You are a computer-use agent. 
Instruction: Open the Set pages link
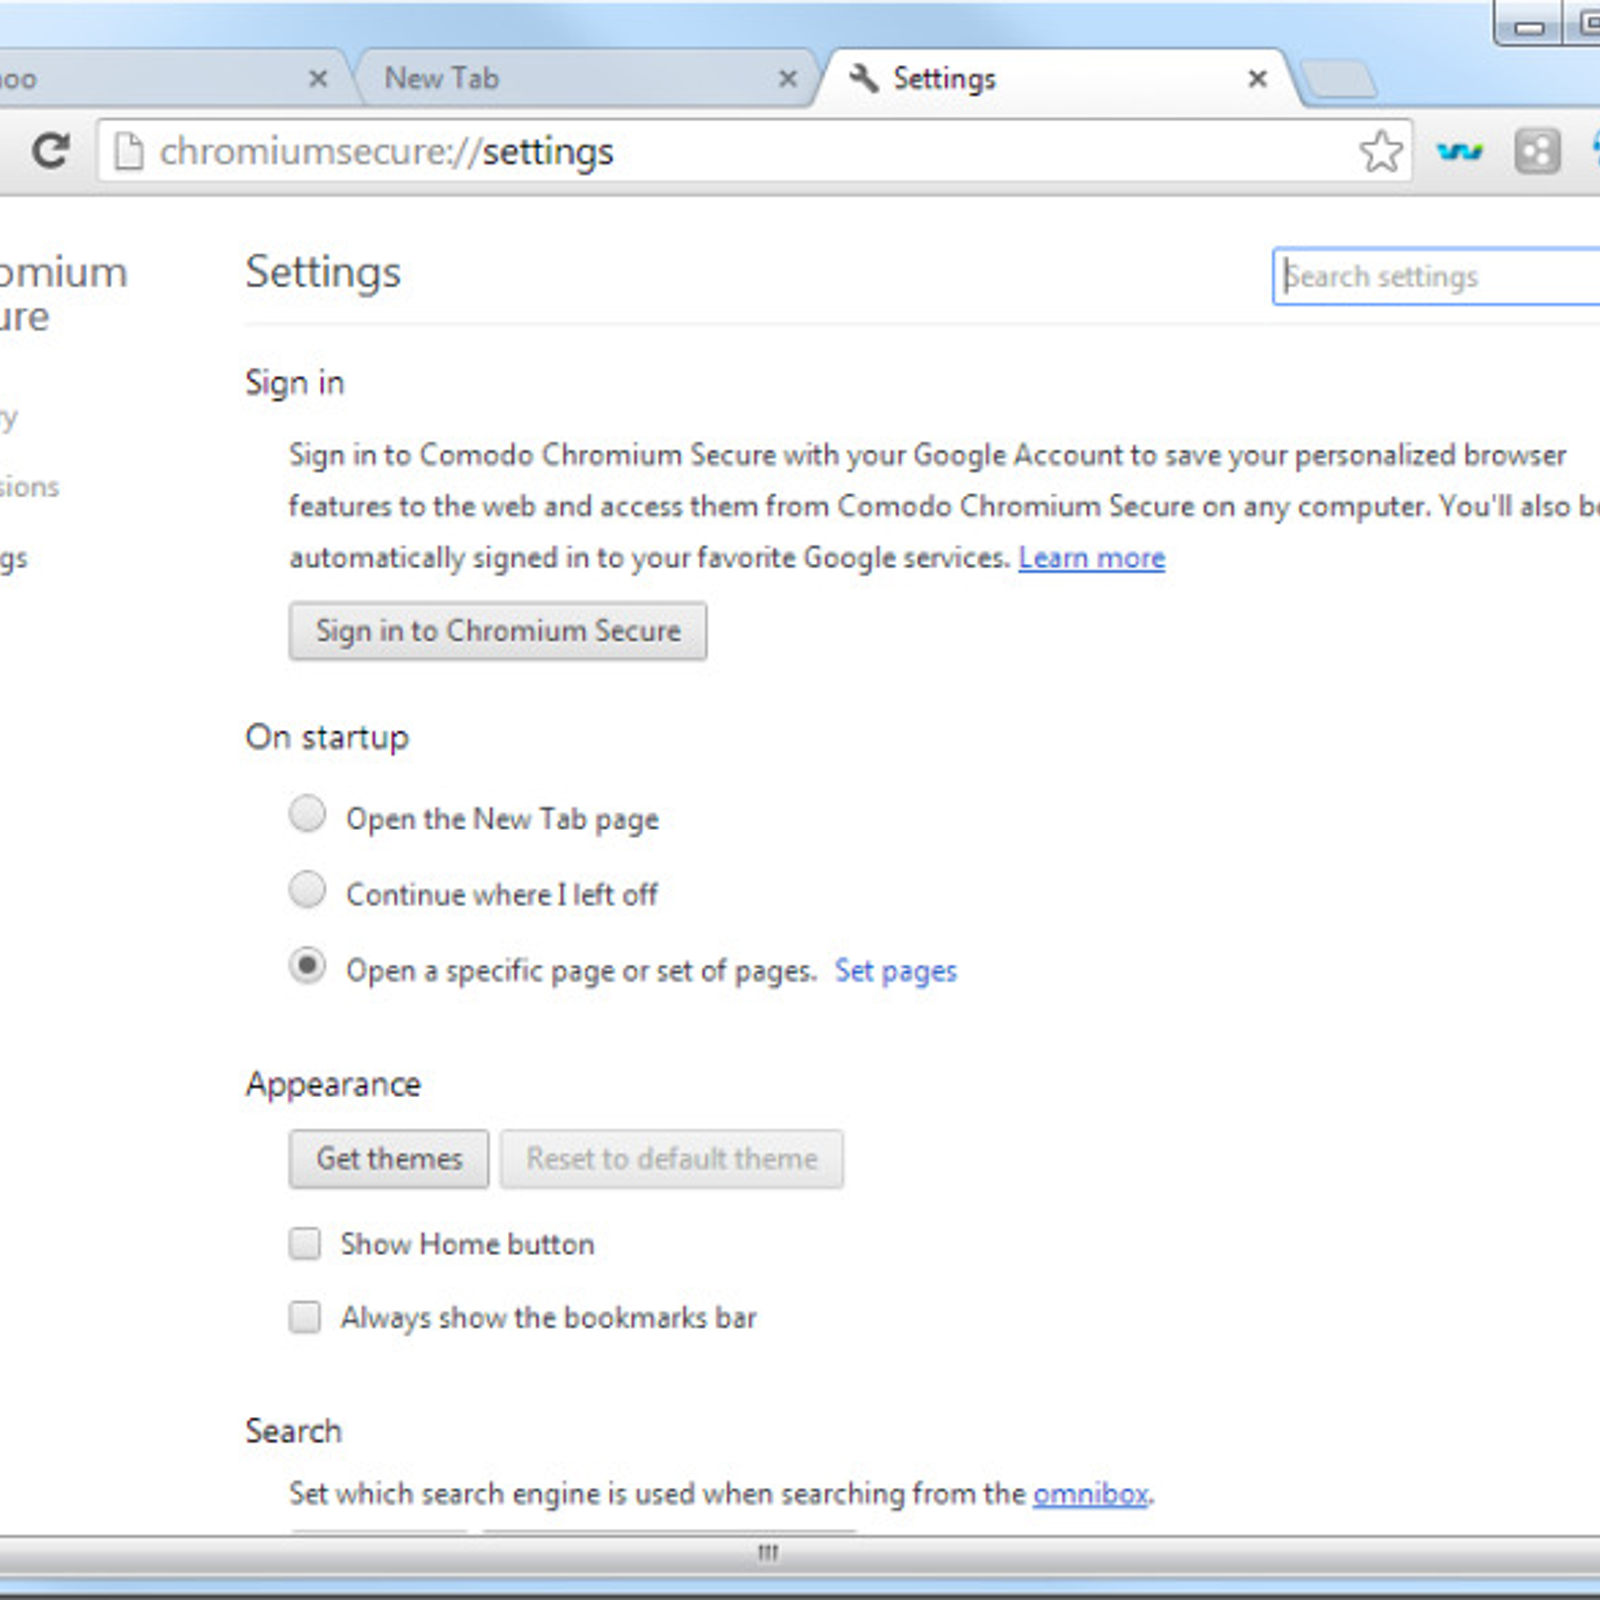896,971
